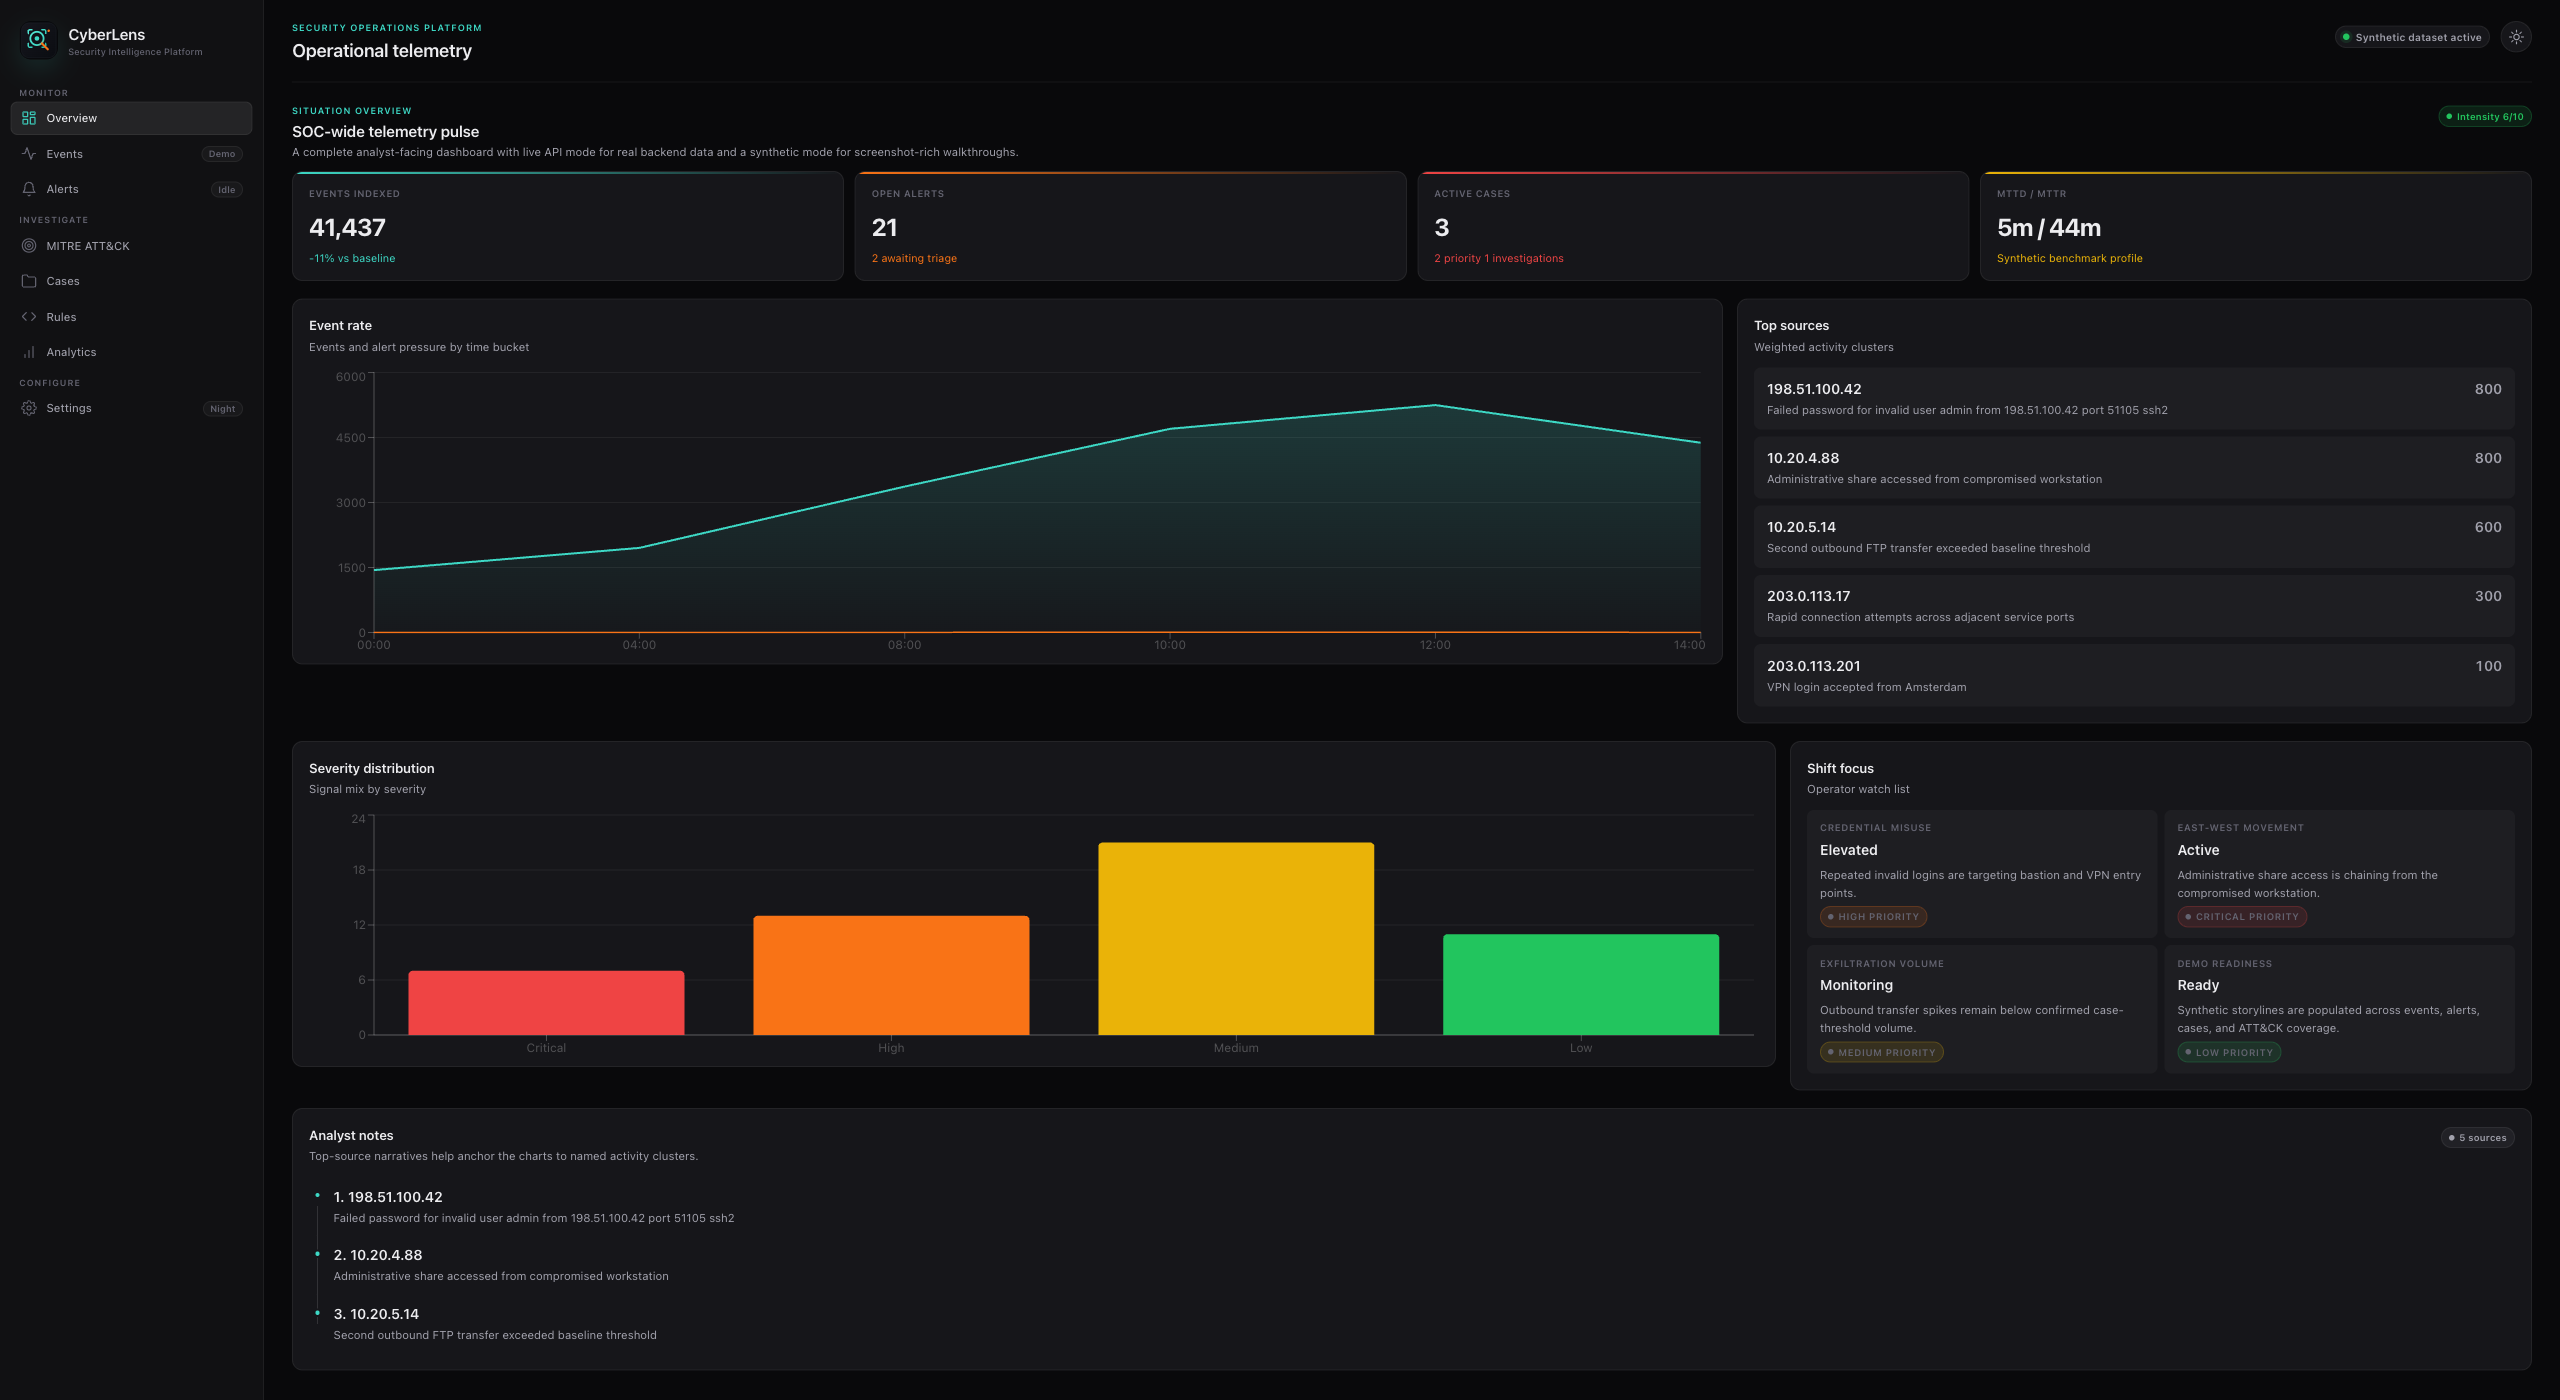Screen dimensions: 2560x1400
Task: Click the Analytics bar-chart icon
Action: [x=29, y=351]
